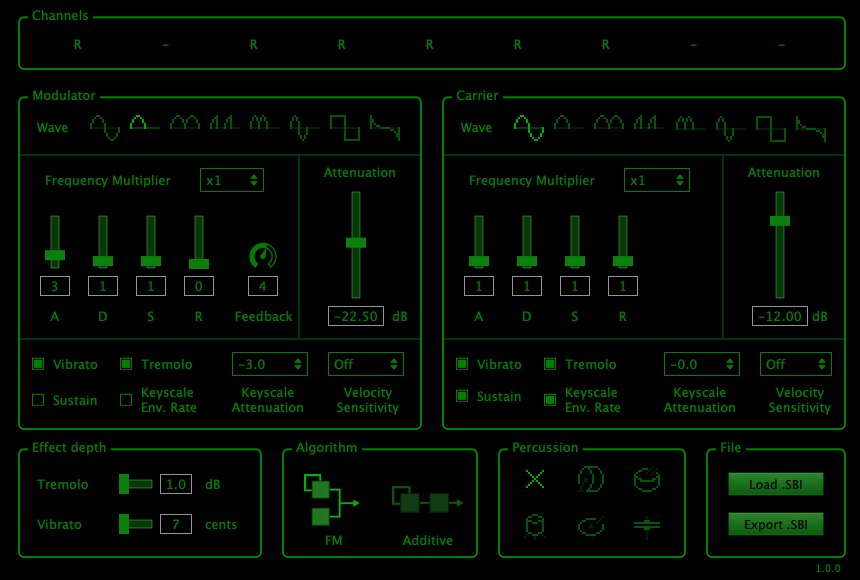Toggle the Modulator Vibrato checkbox
Image resolution: width=860 pixels, height=580 pixels.
(x=38, y=364)
